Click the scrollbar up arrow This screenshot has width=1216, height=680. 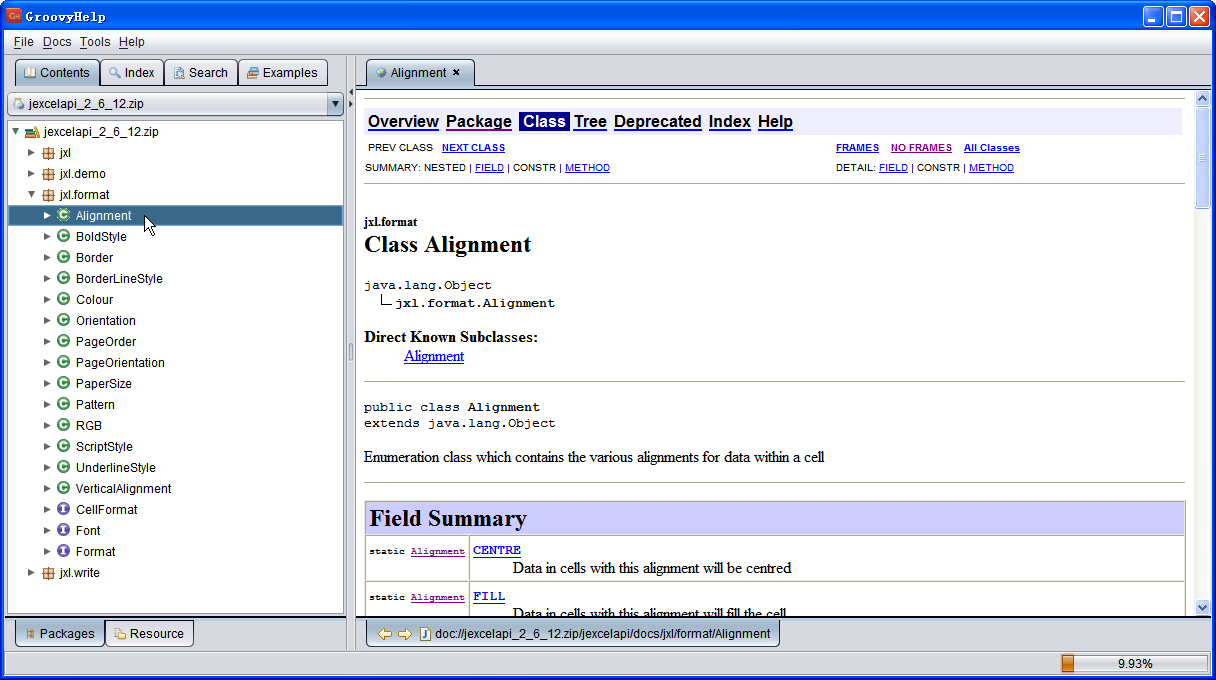tap(1203, 99)
